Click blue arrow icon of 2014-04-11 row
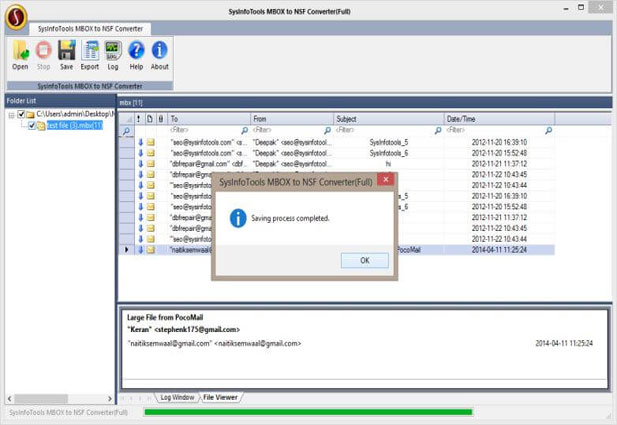617x425 pixels. pyautogui.click(x=140, y=249)
